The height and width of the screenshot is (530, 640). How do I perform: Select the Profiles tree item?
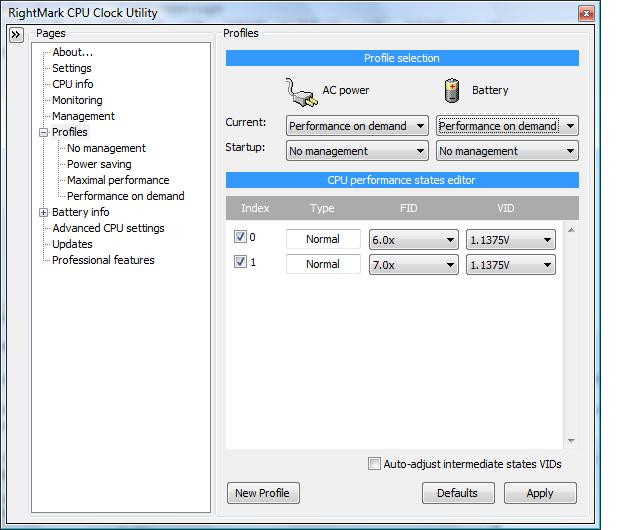tap(70, 132)
